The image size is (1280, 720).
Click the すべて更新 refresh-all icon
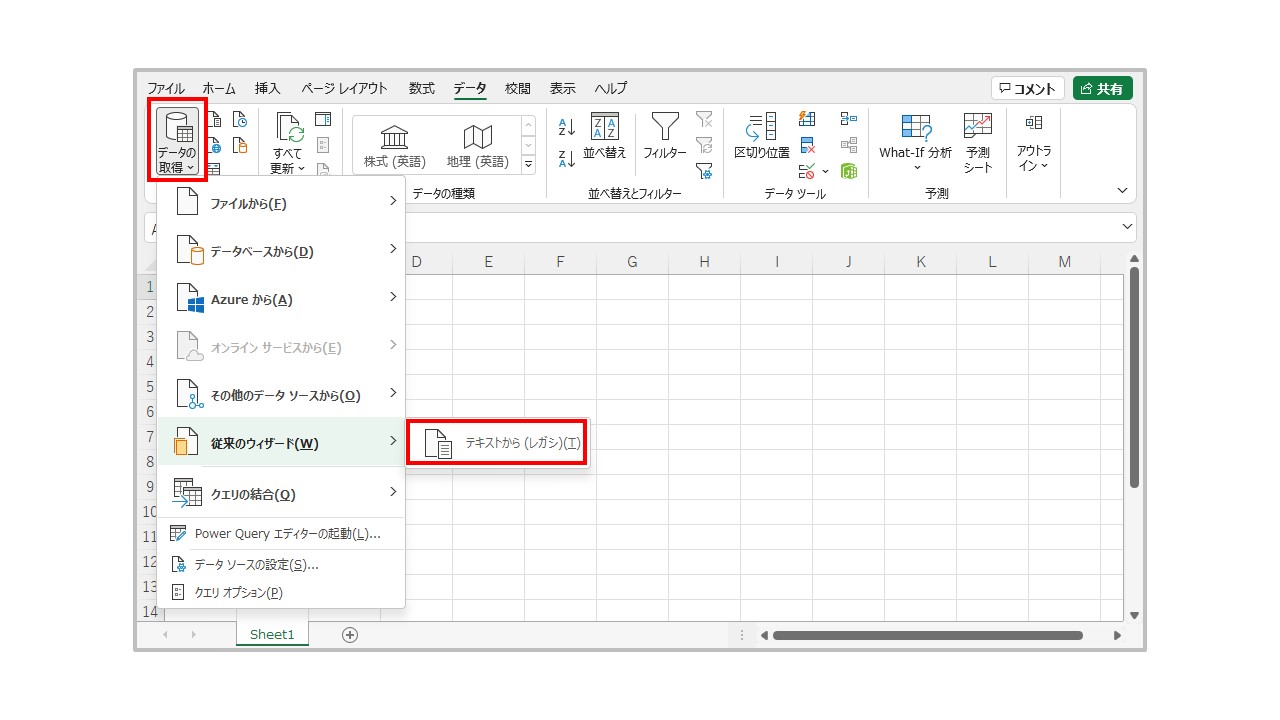(x=289, y=128)
